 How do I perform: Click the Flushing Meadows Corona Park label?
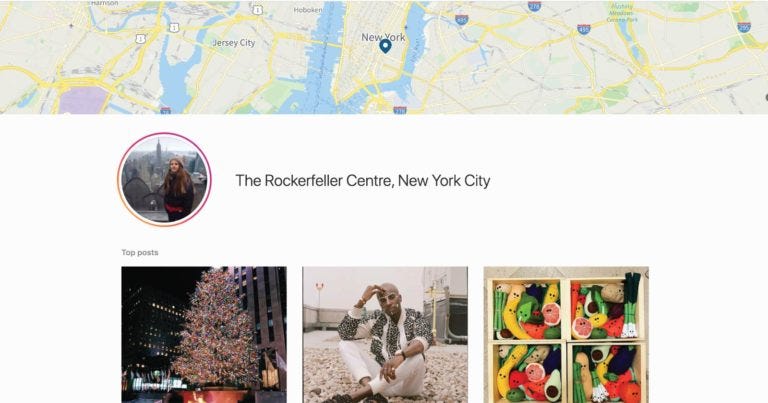(x=622, y=13)
